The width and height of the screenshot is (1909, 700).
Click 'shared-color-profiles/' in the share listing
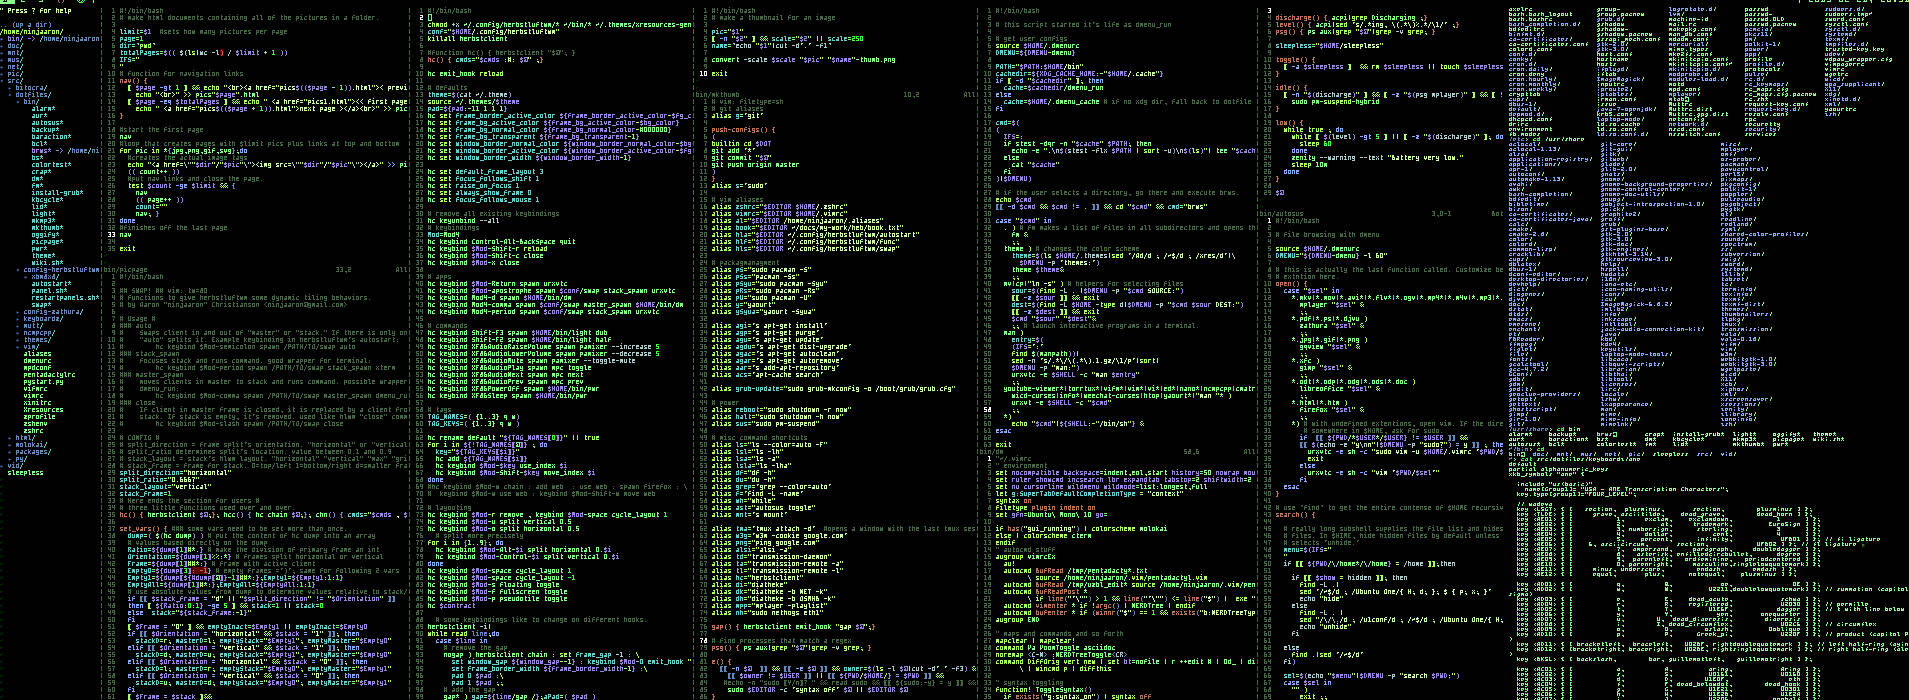point(1764,234)
